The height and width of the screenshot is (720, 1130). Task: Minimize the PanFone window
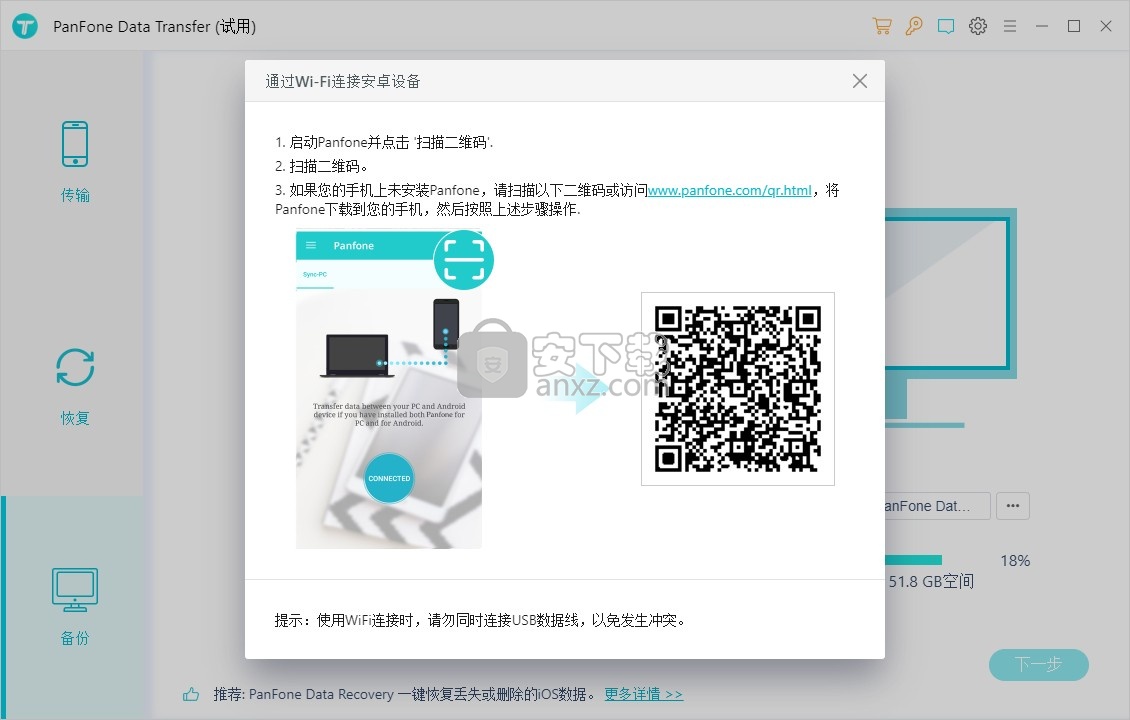(x=1041, y=26)
